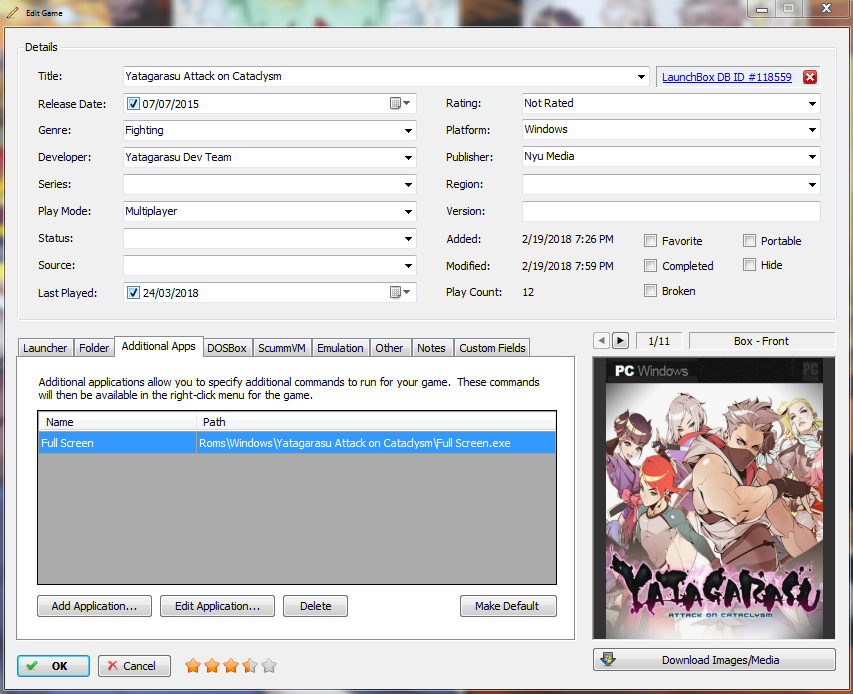This screenshot has width=853, height=694.
Task: Switch to the Launcher tab
Action: coord(45,348)
